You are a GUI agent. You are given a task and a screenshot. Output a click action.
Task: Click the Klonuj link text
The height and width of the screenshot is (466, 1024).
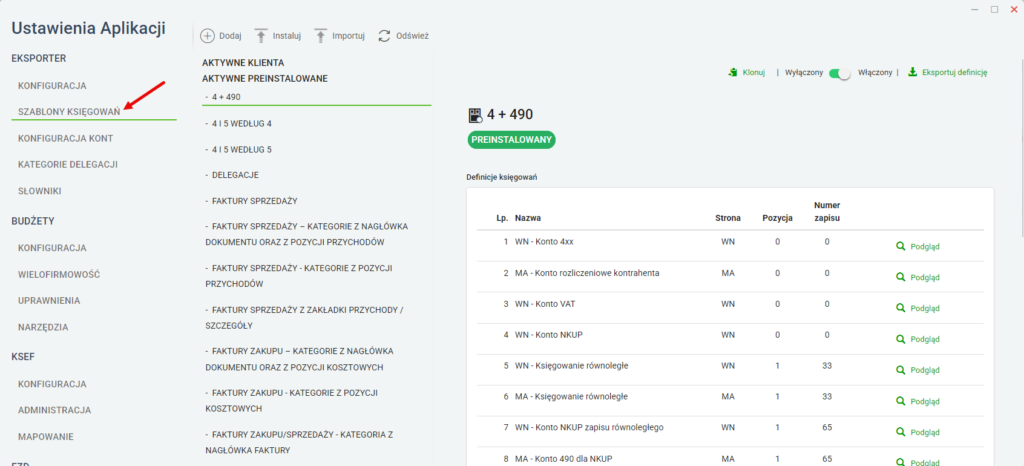(x=754, y=73)
